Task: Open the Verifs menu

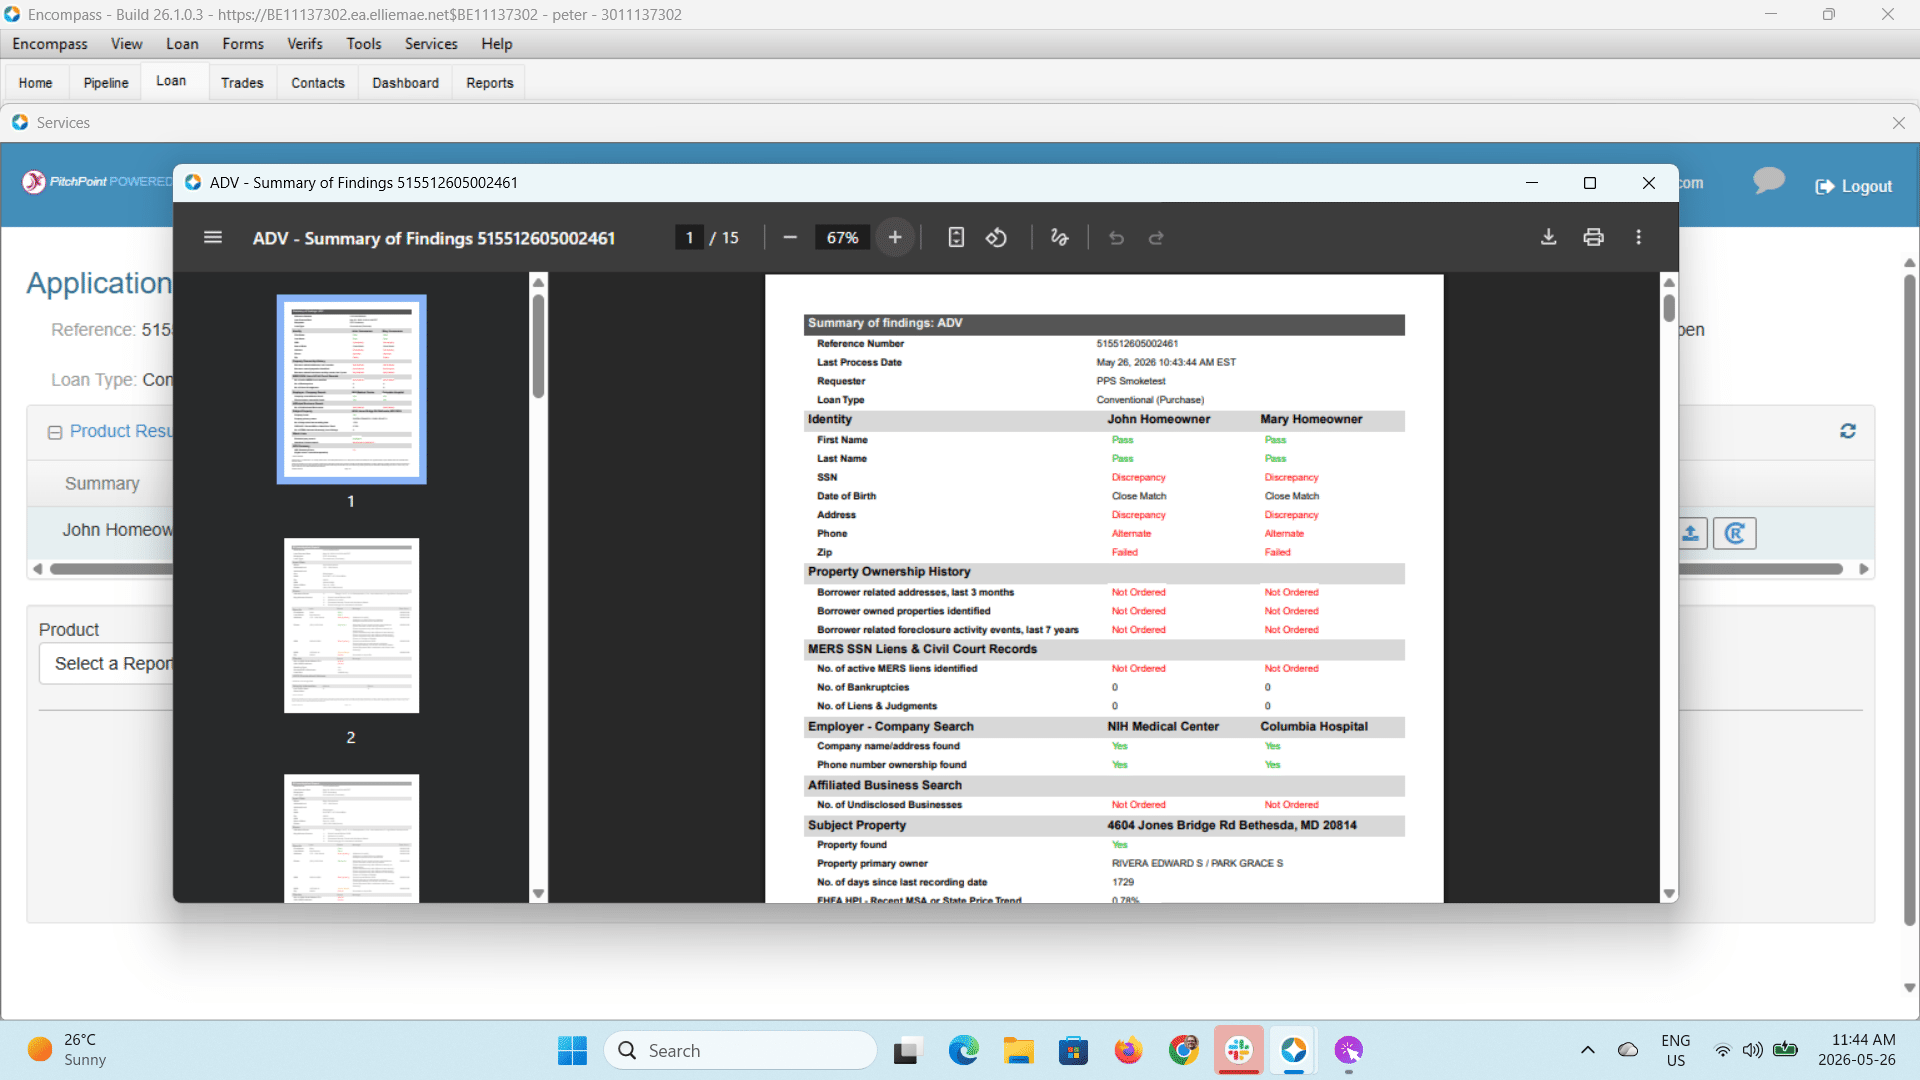Action: pos(305,44)
